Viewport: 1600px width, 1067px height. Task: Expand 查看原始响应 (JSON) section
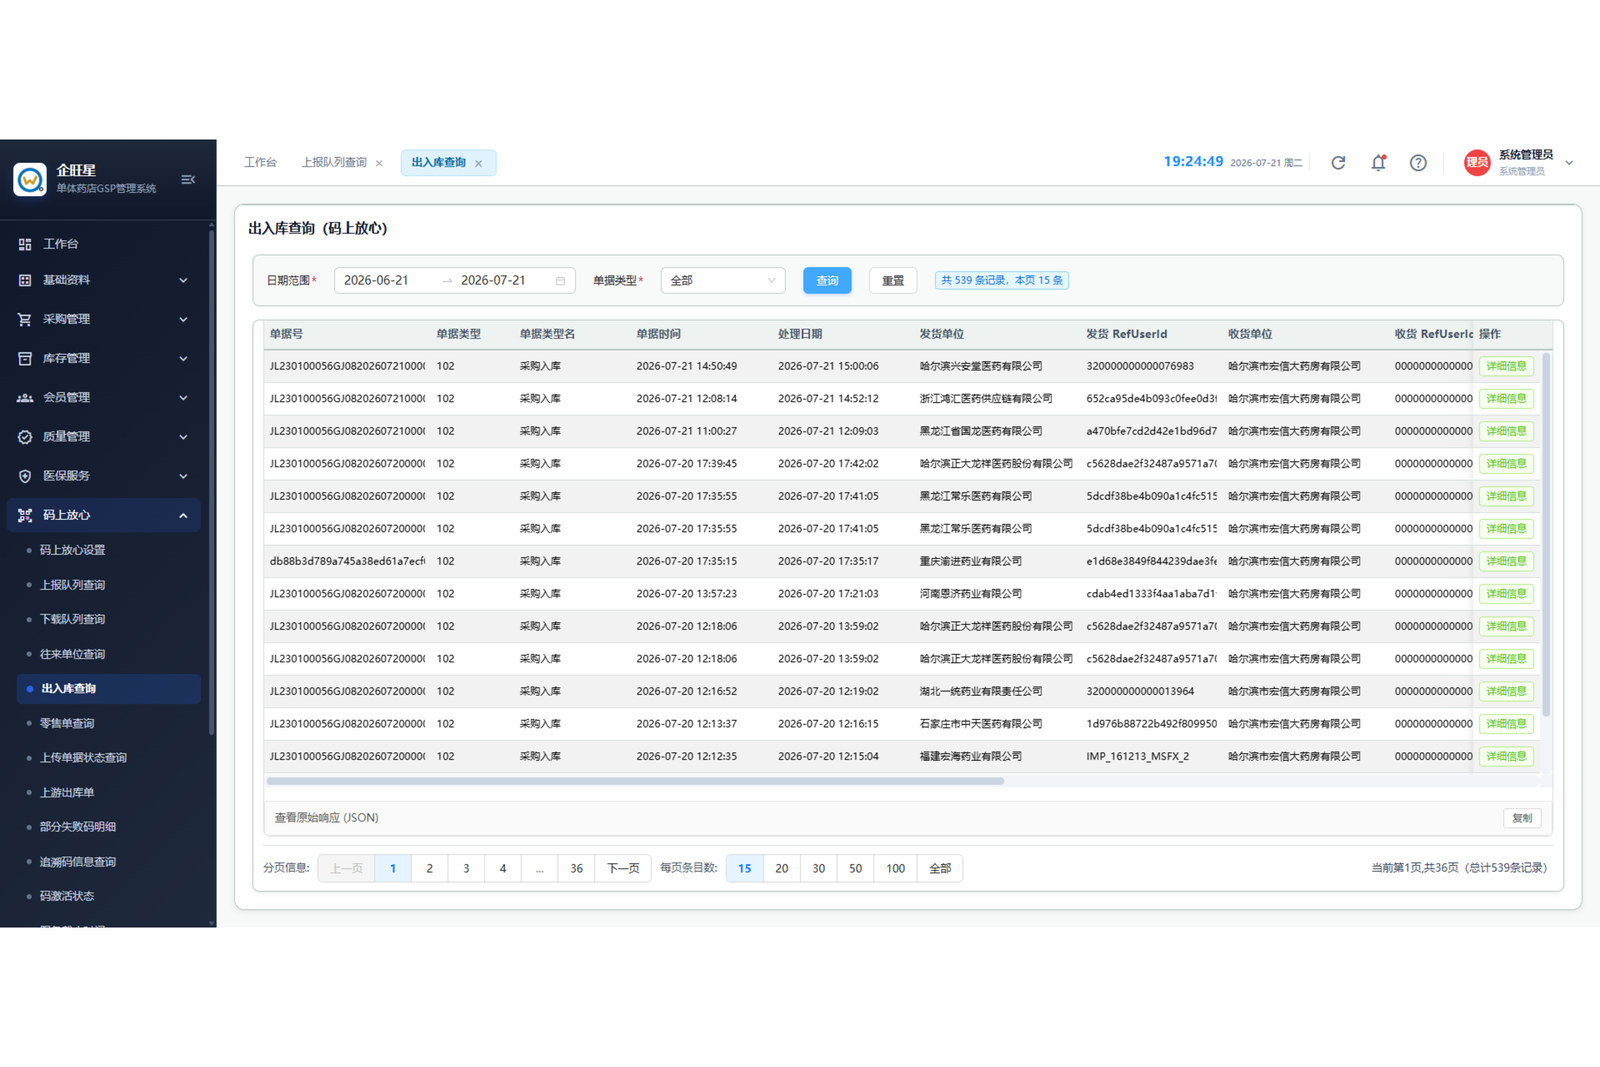click(x=327, y=818)
